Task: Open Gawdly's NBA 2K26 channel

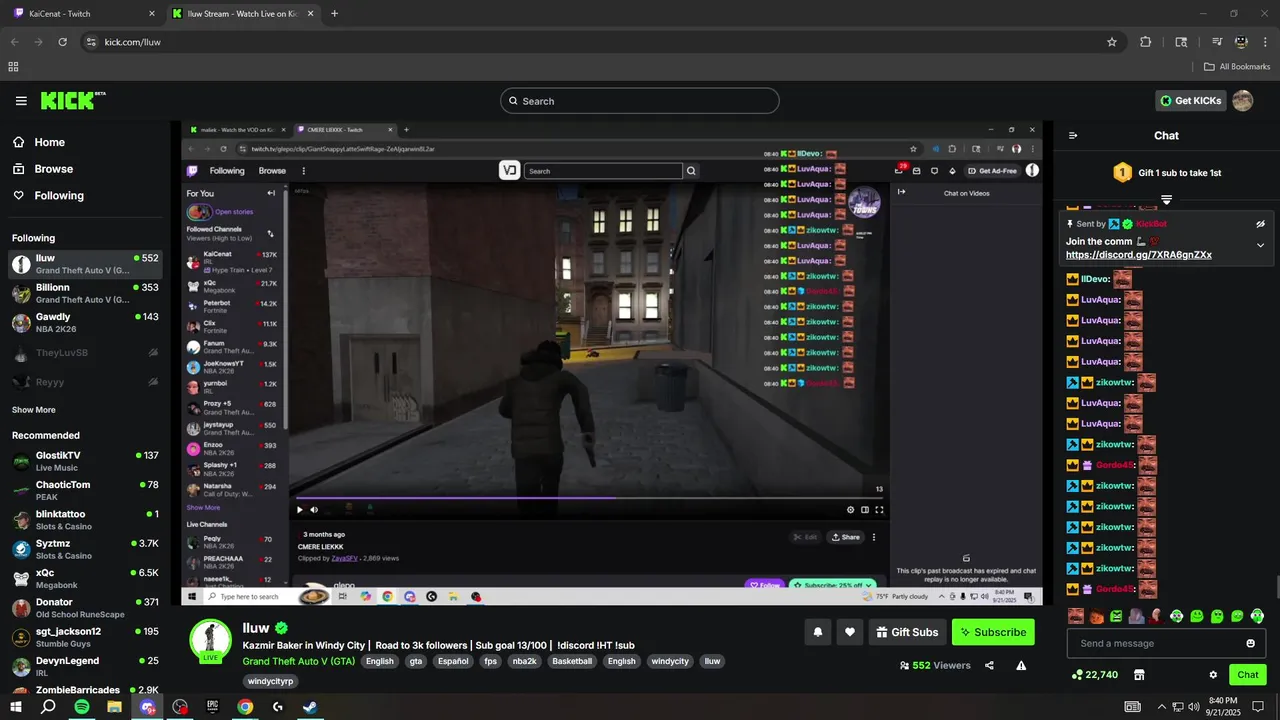Action: pos(85,322)
